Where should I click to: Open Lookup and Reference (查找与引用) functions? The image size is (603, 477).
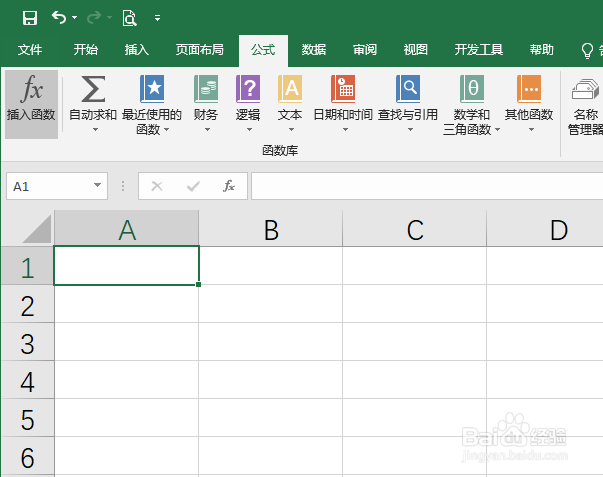[x=408, y=90]
